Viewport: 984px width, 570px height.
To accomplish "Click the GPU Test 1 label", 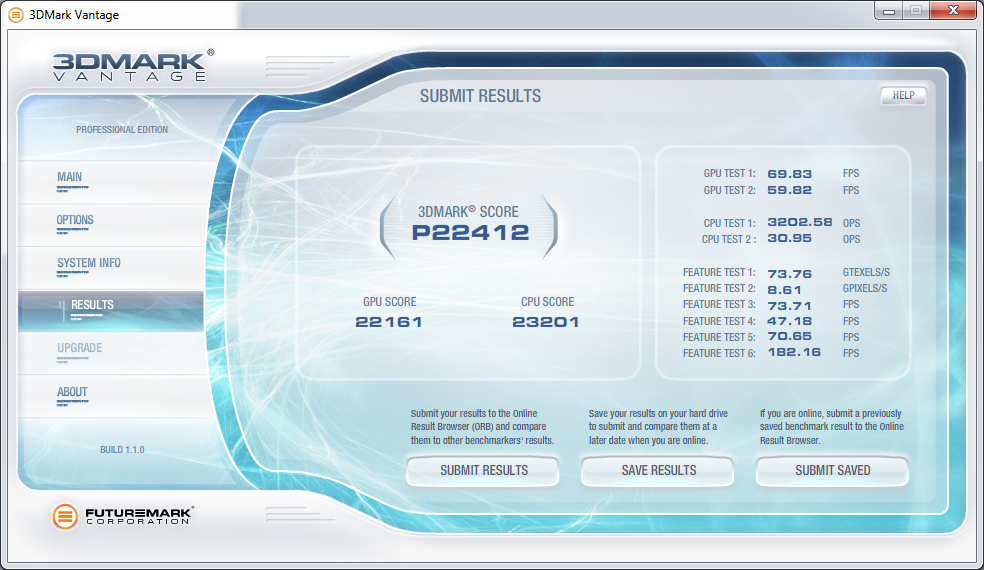I will 729,173.
